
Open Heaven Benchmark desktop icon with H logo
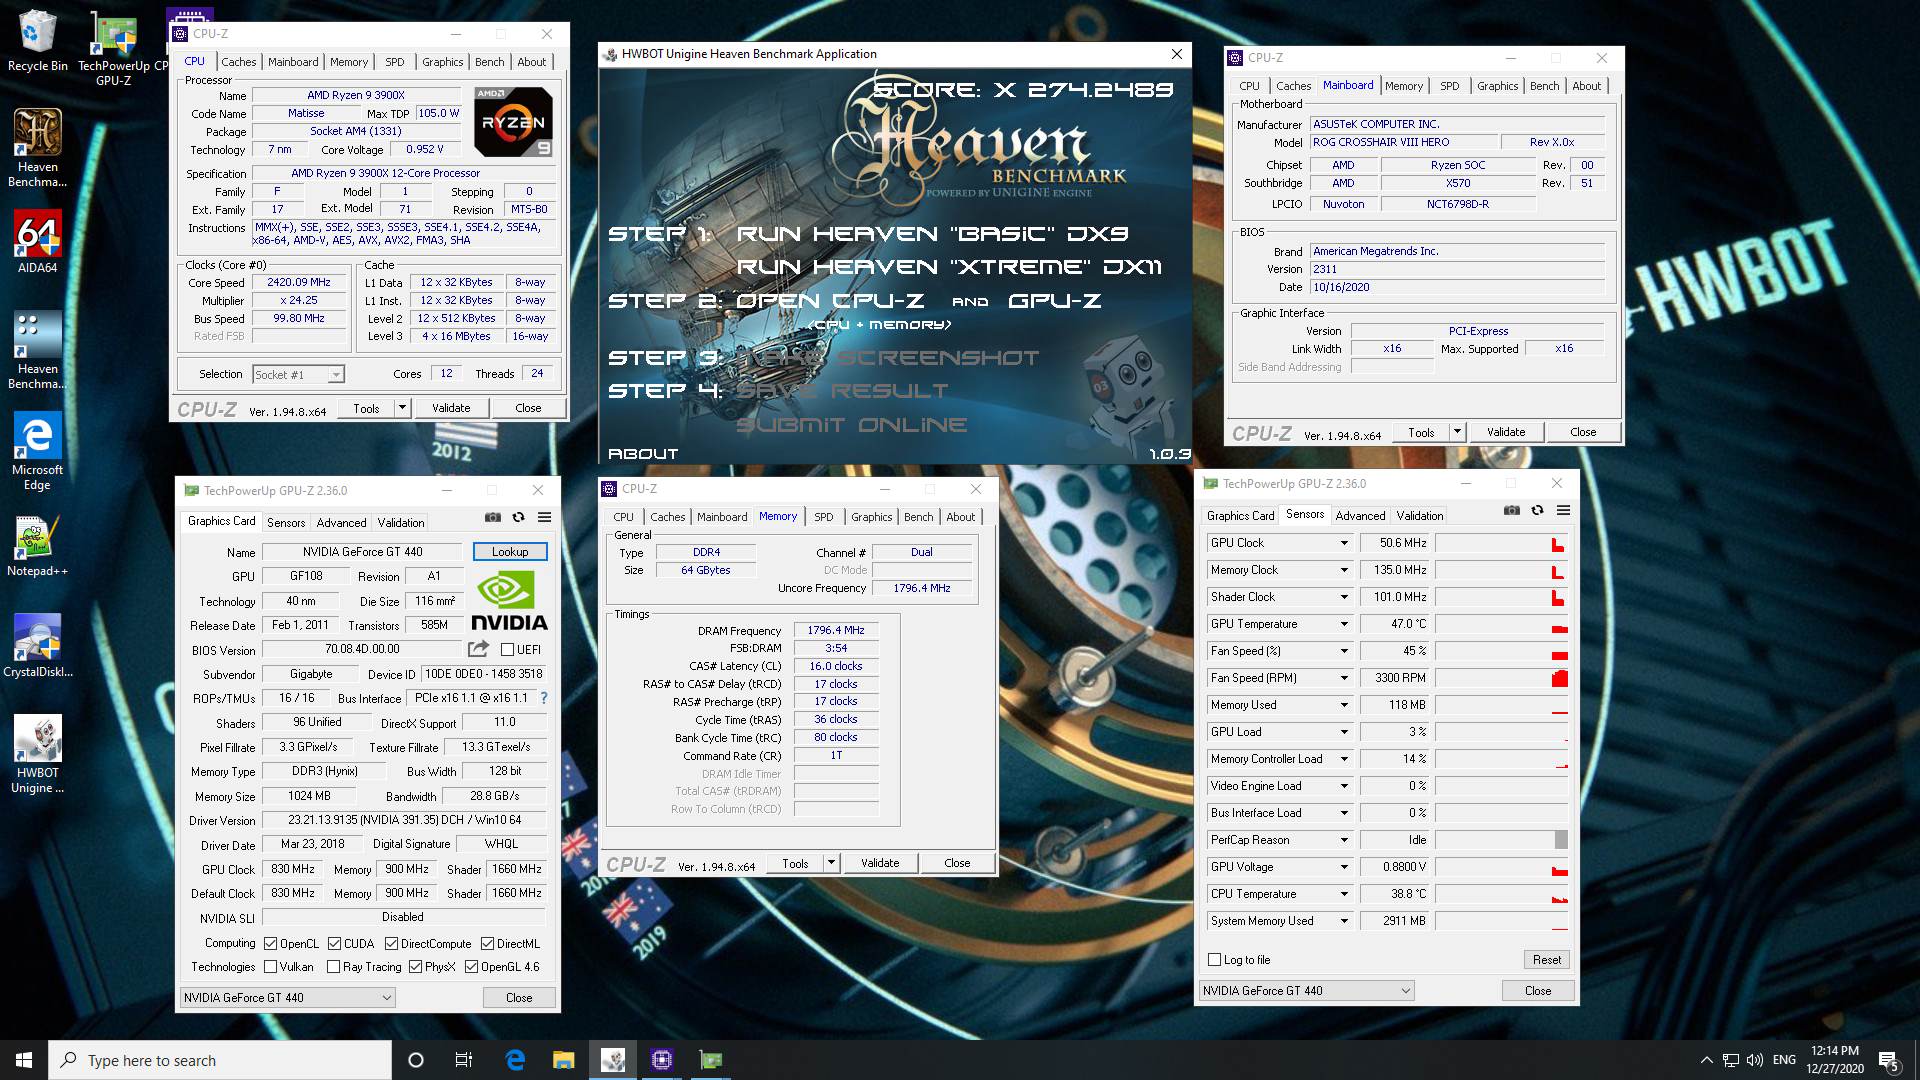point(37,147)
